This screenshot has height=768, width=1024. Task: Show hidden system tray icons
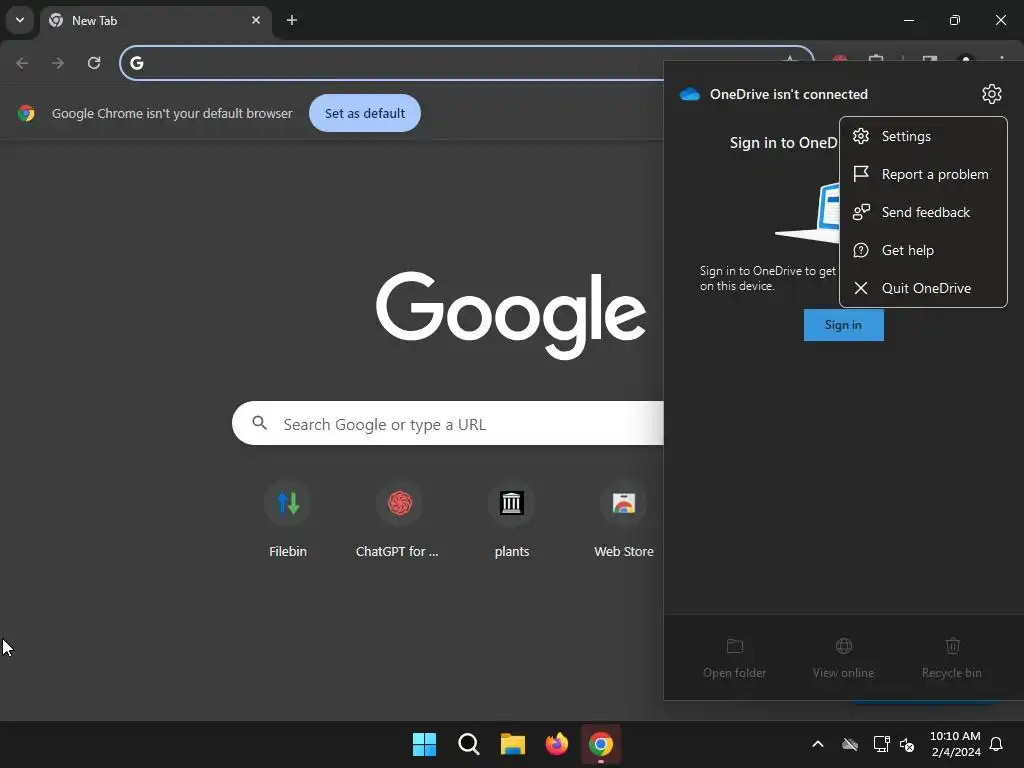click(818, 744)
